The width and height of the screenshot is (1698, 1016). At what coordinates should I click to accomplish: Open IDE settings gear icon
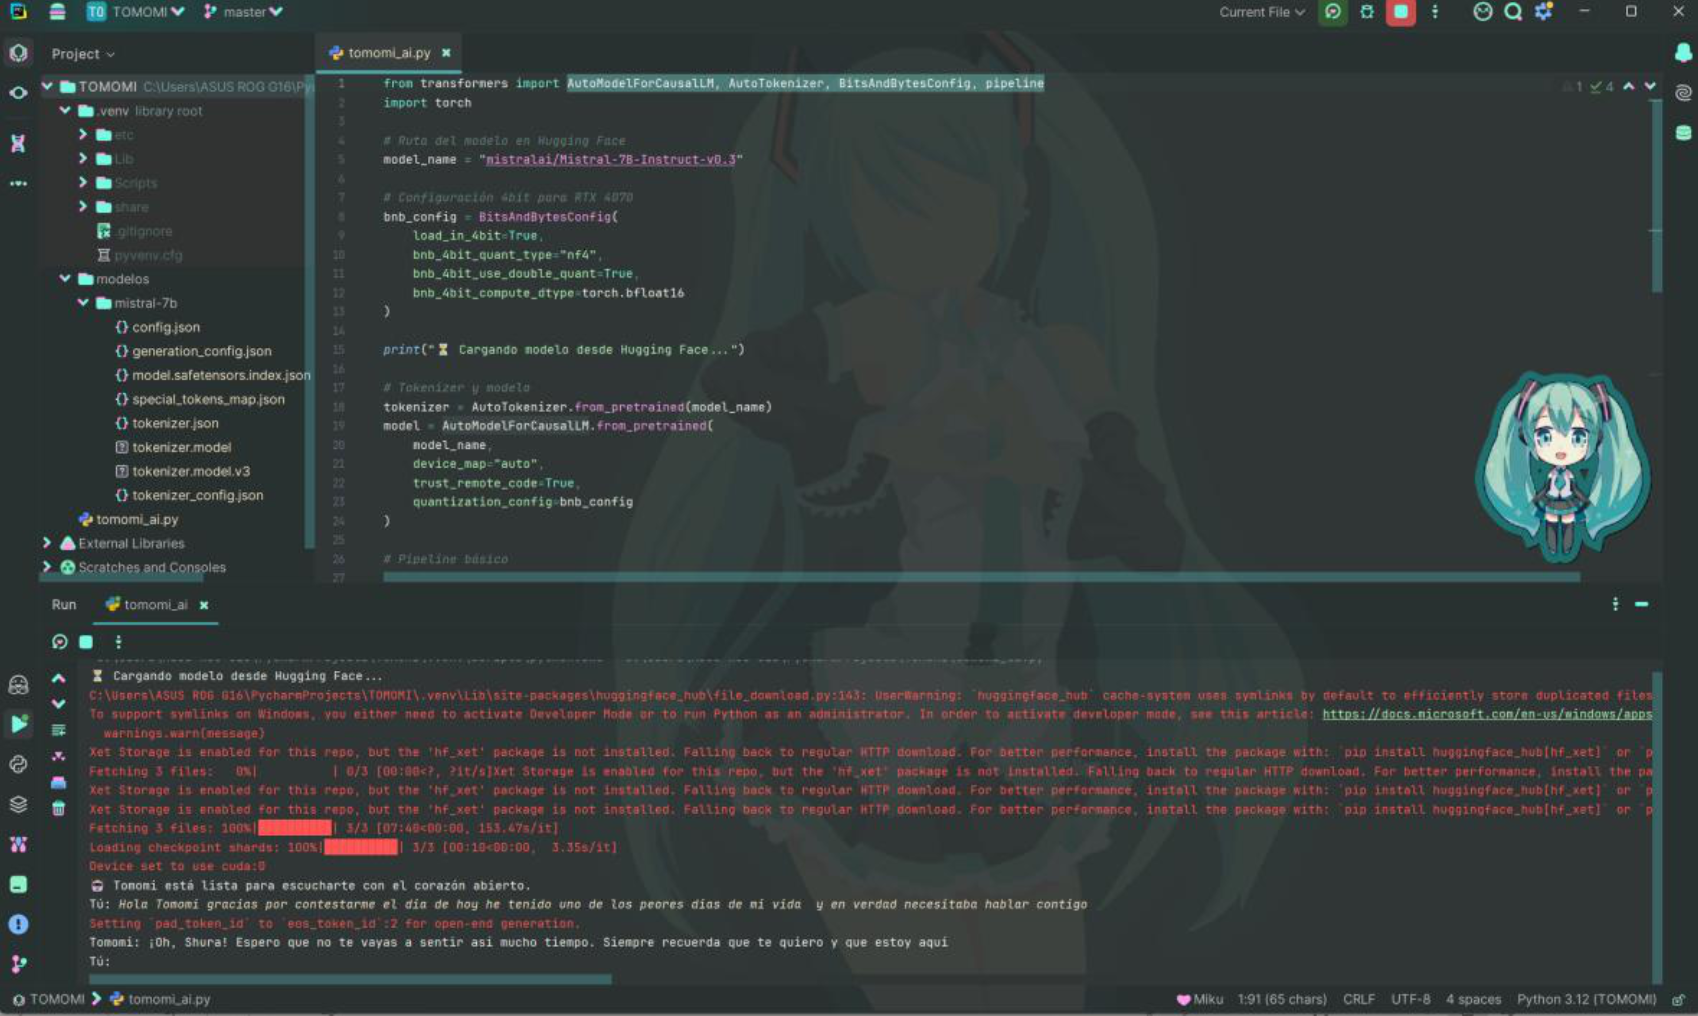1544,12
